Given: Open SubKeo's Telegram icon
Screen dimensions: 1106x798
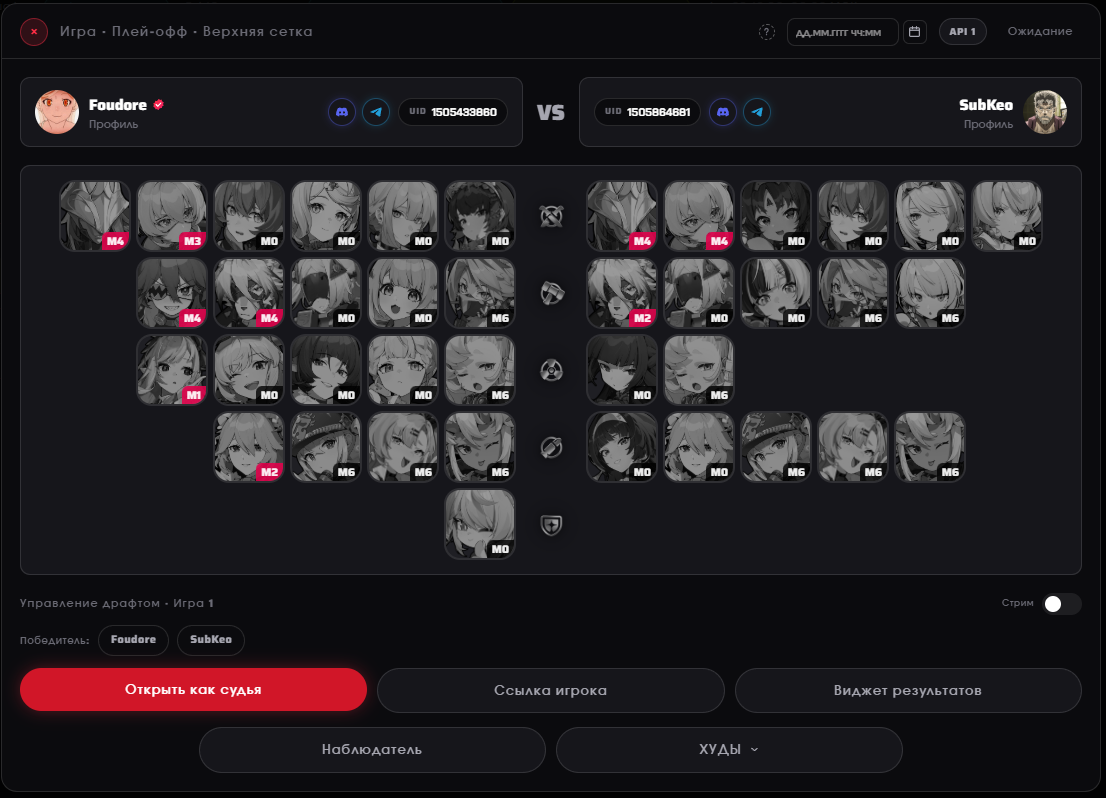Looking at the screenshot, I should 757,112.
